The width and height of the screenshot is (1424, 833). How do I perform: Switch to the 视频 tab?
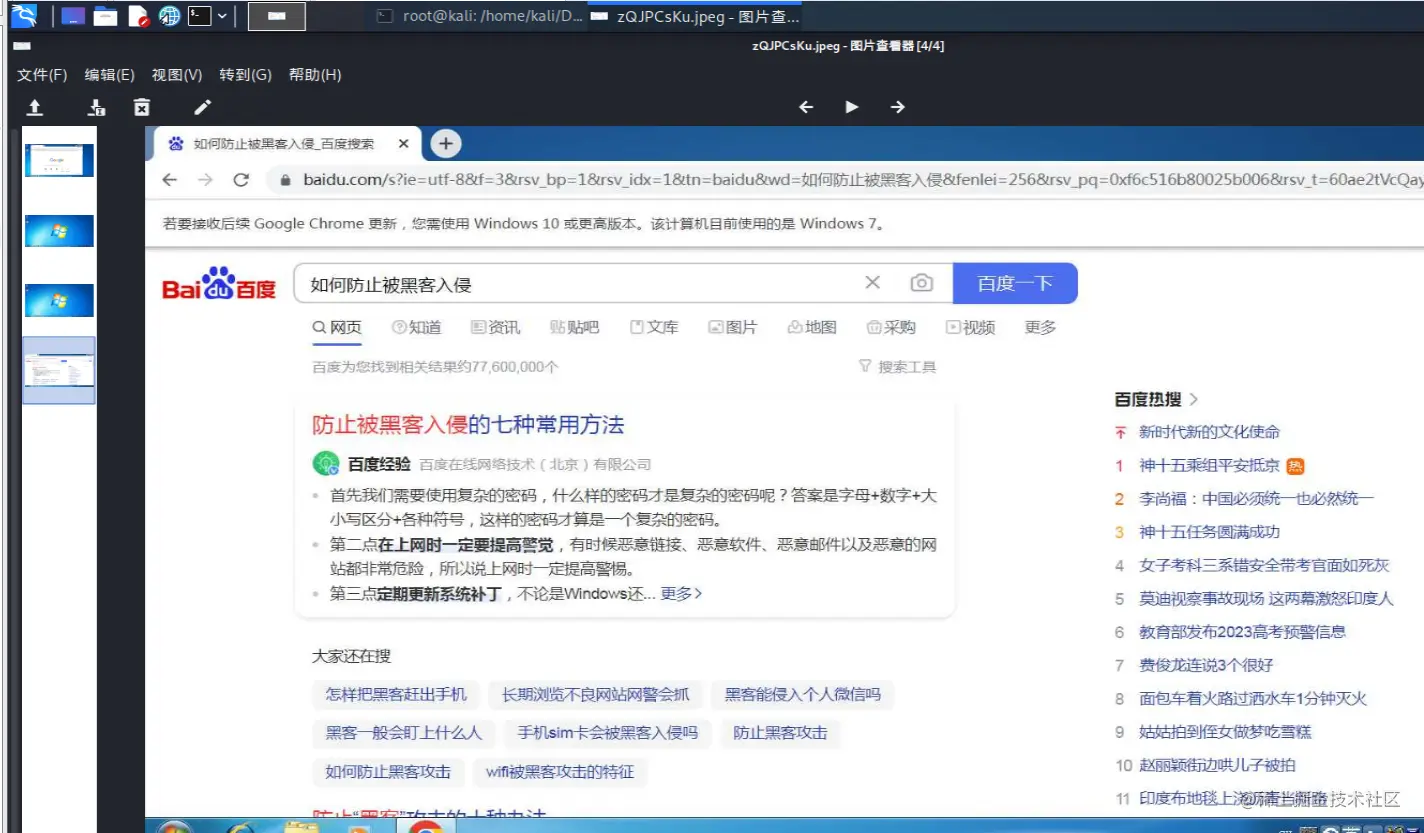pos(970,327)
